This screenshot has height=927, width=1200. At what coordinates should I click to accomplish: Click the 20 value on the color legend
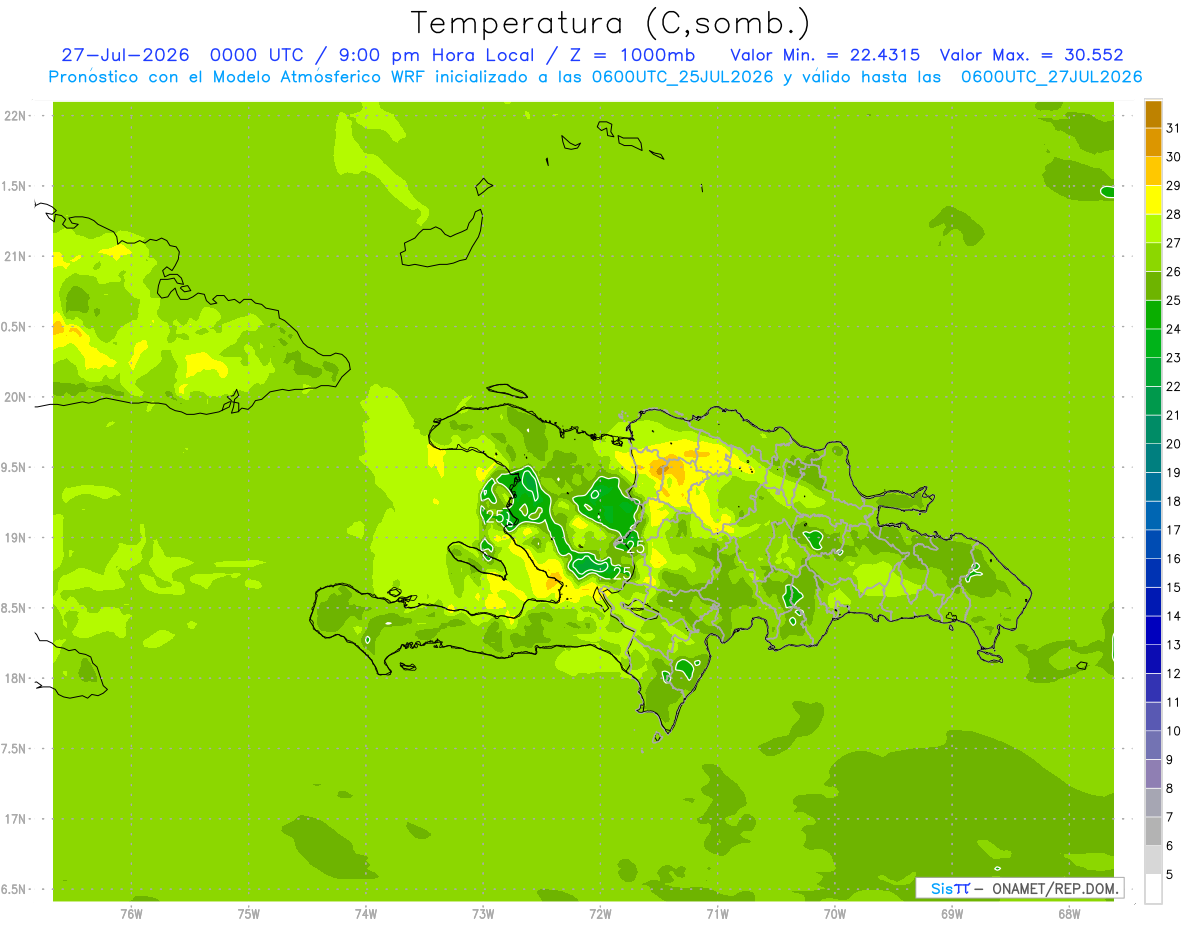tap(1173, 444)
